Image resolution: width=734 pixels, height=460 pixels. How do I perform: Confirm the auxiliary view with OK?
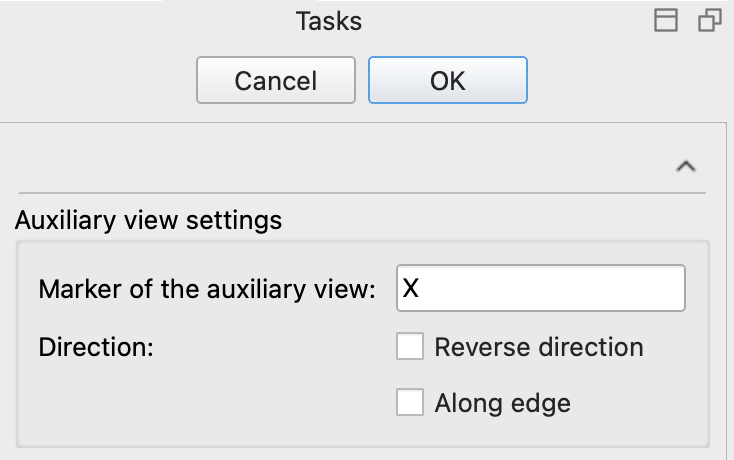[447, 80]
